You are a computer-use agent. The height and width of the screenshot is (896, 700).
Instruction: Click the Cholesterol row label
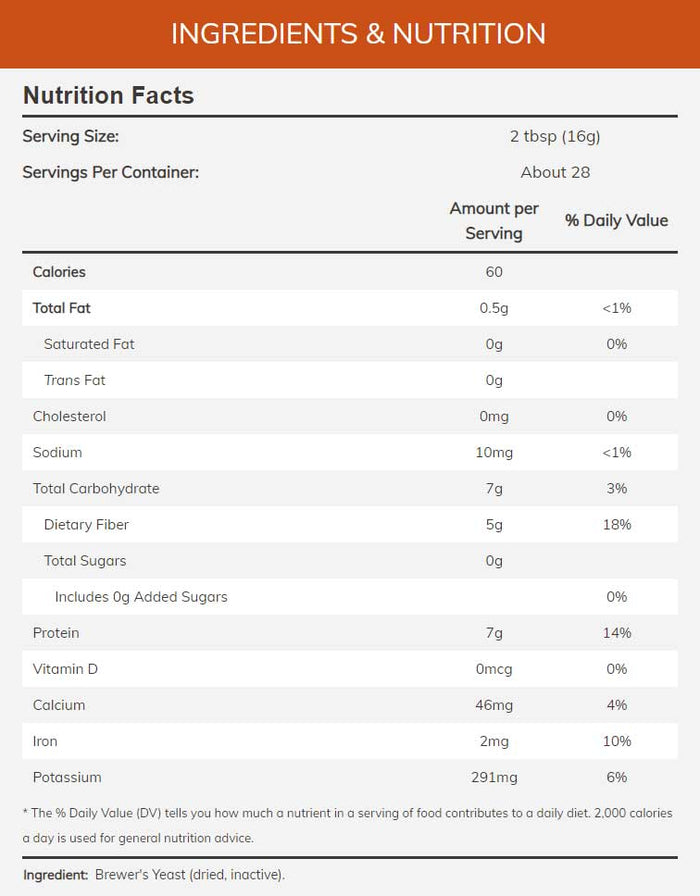pos(70,416)
